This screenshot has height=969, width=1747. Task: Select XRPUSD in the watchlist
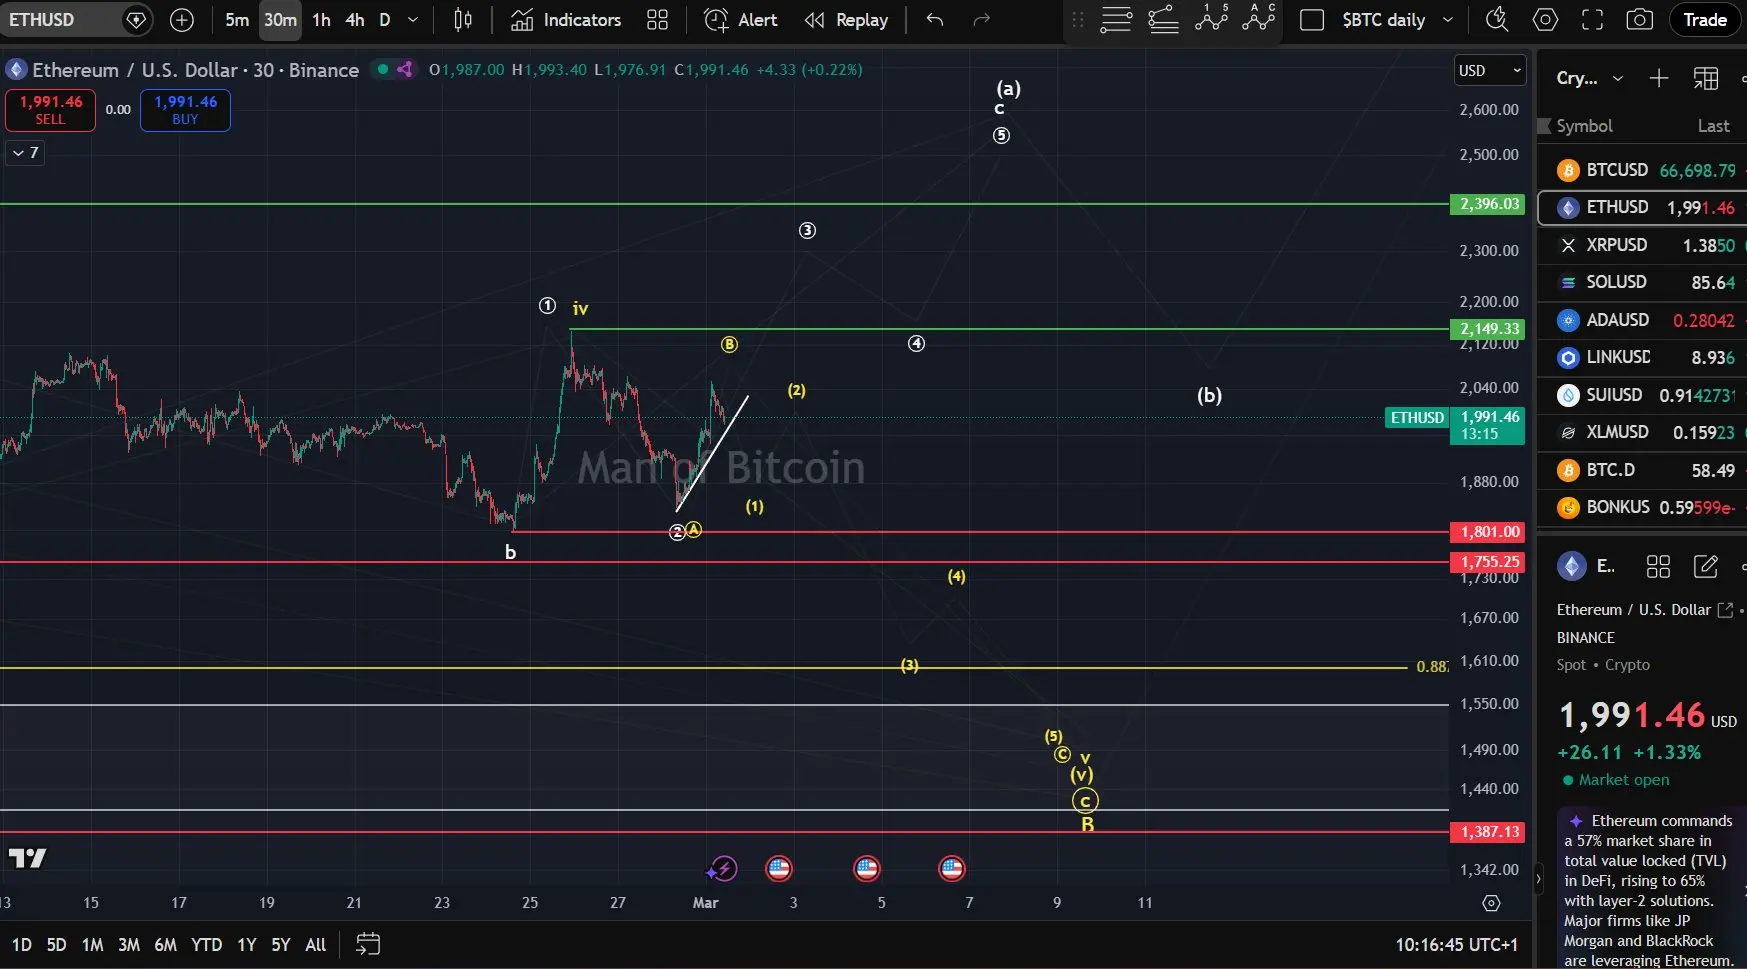point(1642,245)
